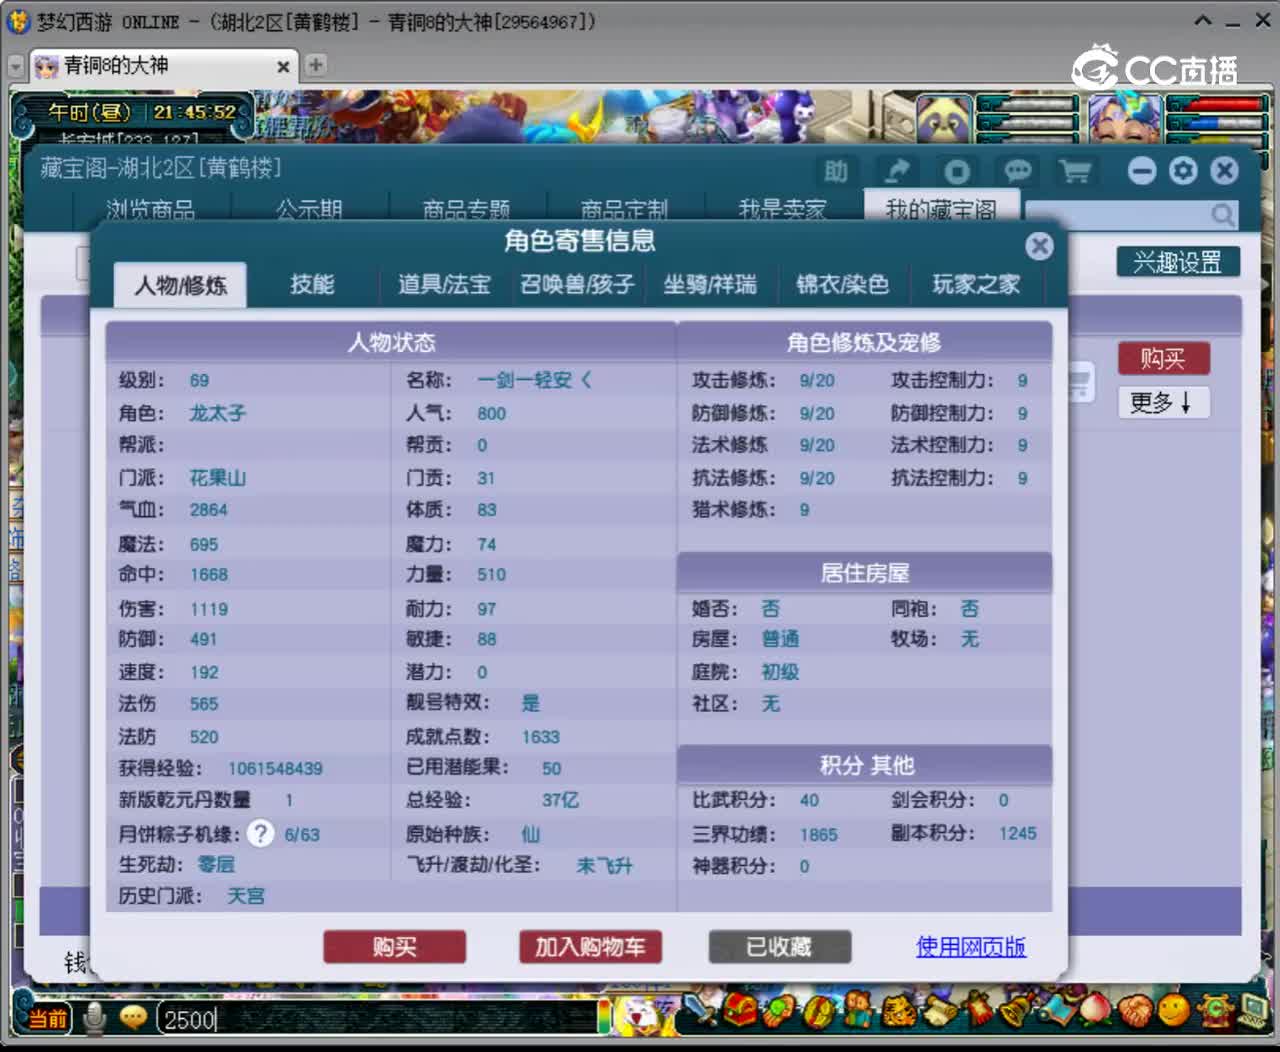
Task: Open the 浏览商品 tab
Action: (151, 208)
